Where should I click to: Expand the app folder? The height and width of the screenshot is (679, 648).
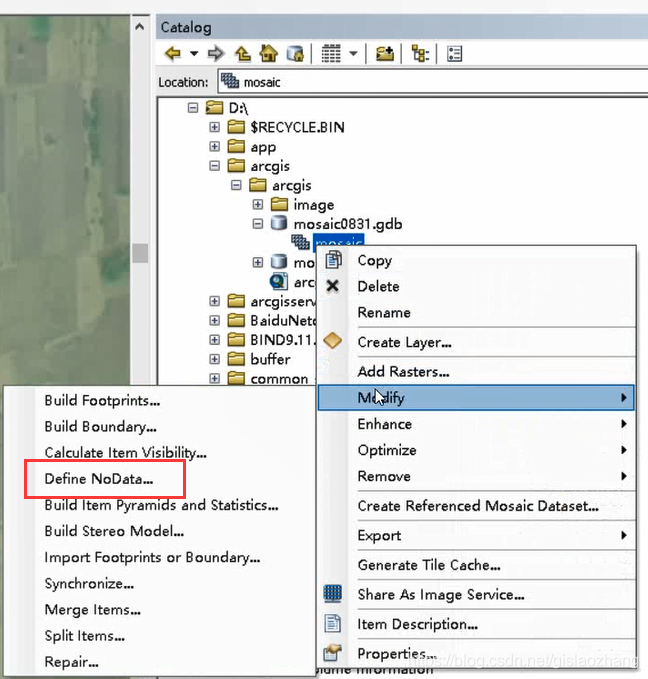tap(214, 146)
